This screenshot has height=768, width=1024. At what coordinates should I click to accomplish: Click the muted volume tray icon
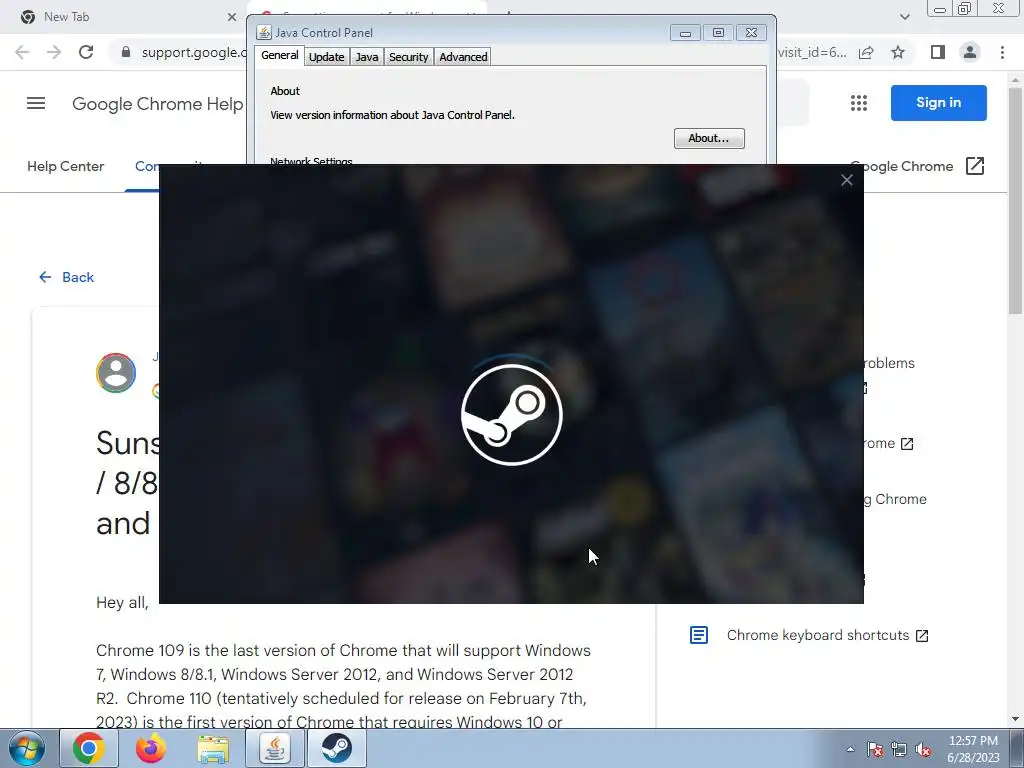923,750
